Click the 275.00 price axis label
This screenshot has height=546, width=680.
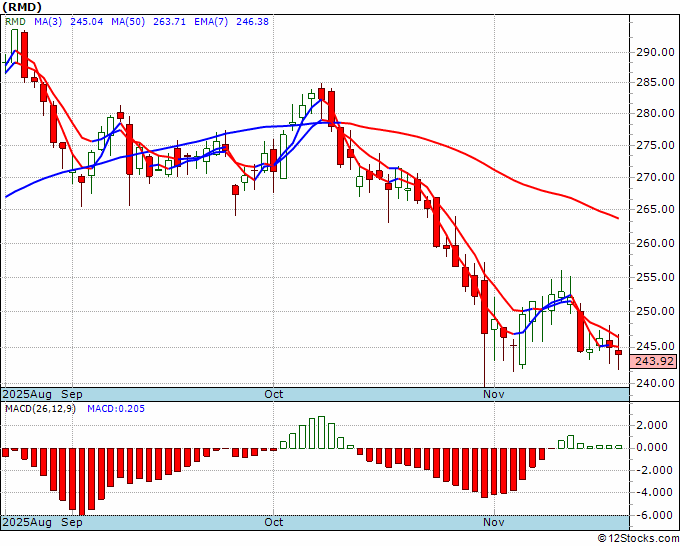655,145
